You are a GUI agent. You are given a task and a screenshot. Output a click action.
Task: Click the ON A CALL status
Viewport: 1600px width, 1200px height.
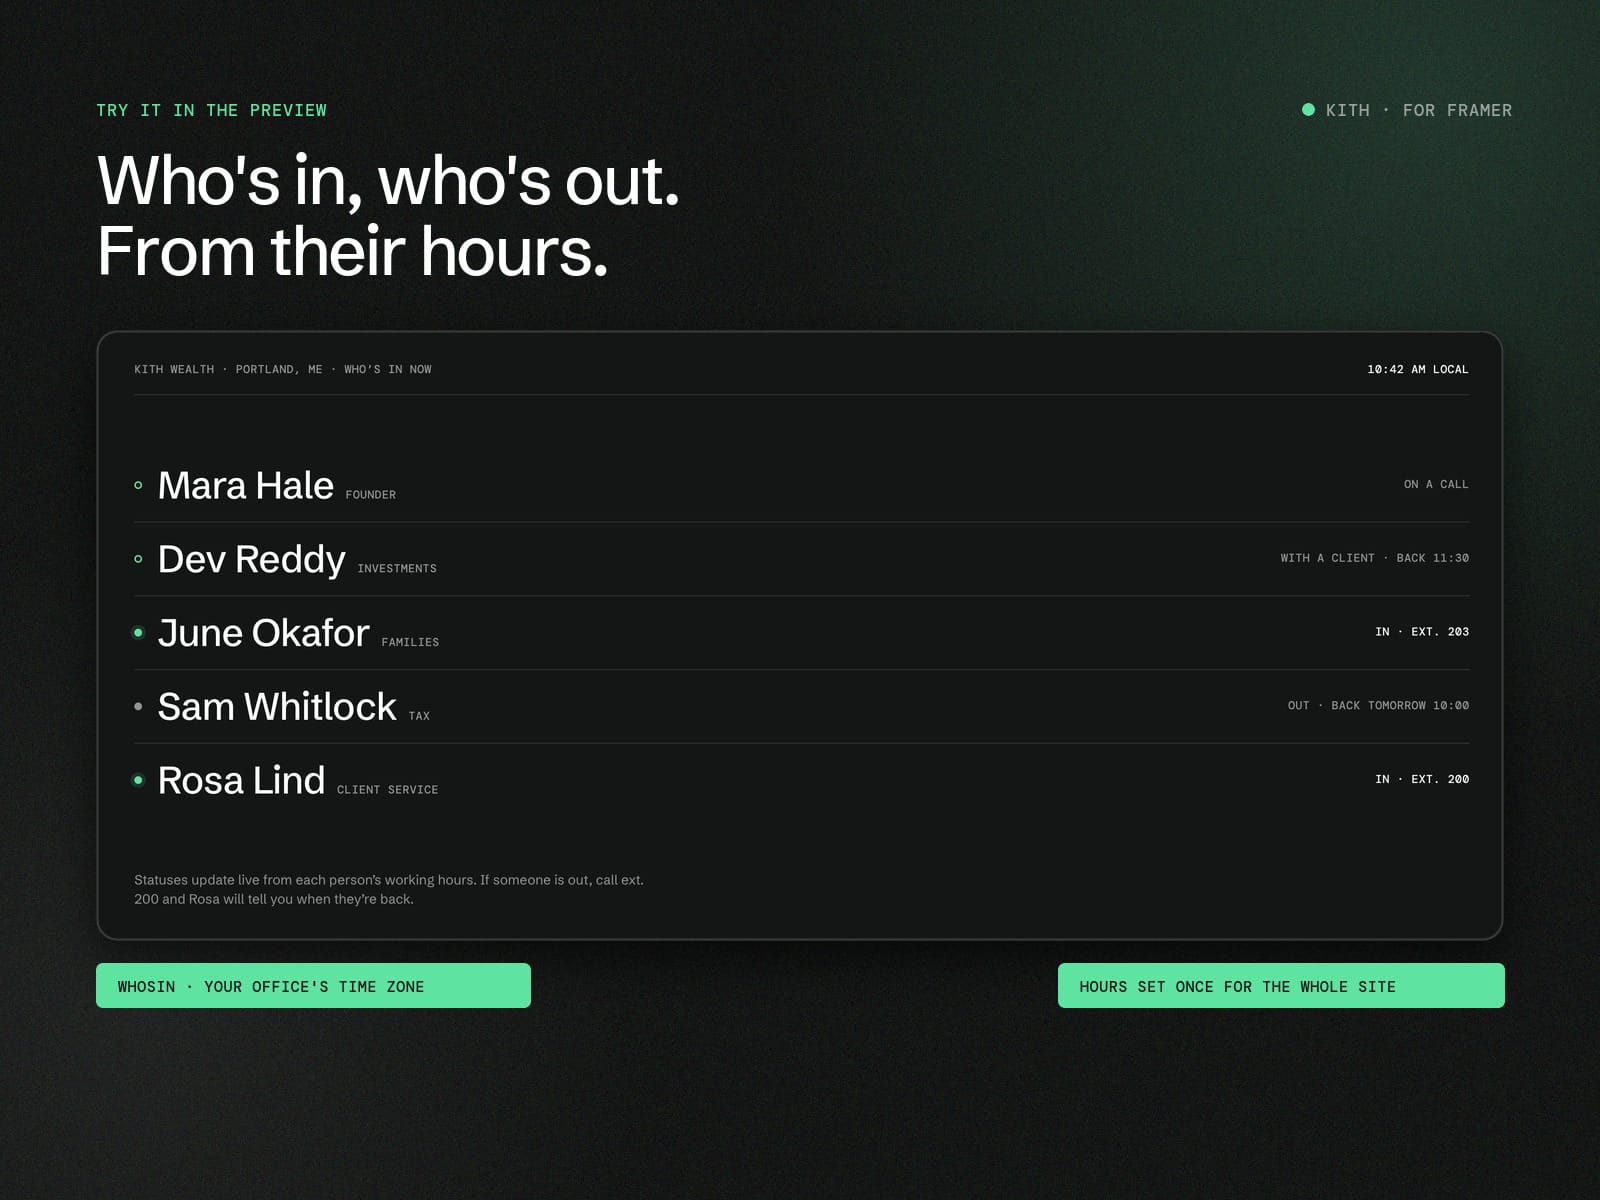click(1436, 484)
